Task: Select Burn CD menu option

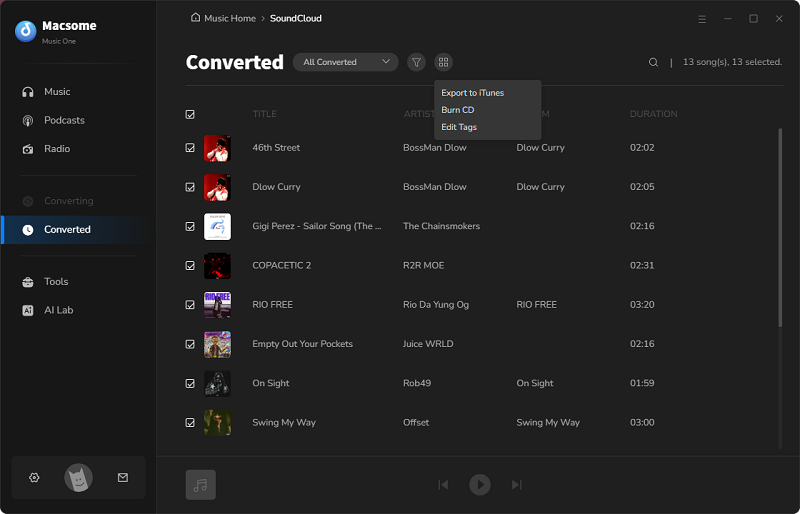Action: click(458, 110)
